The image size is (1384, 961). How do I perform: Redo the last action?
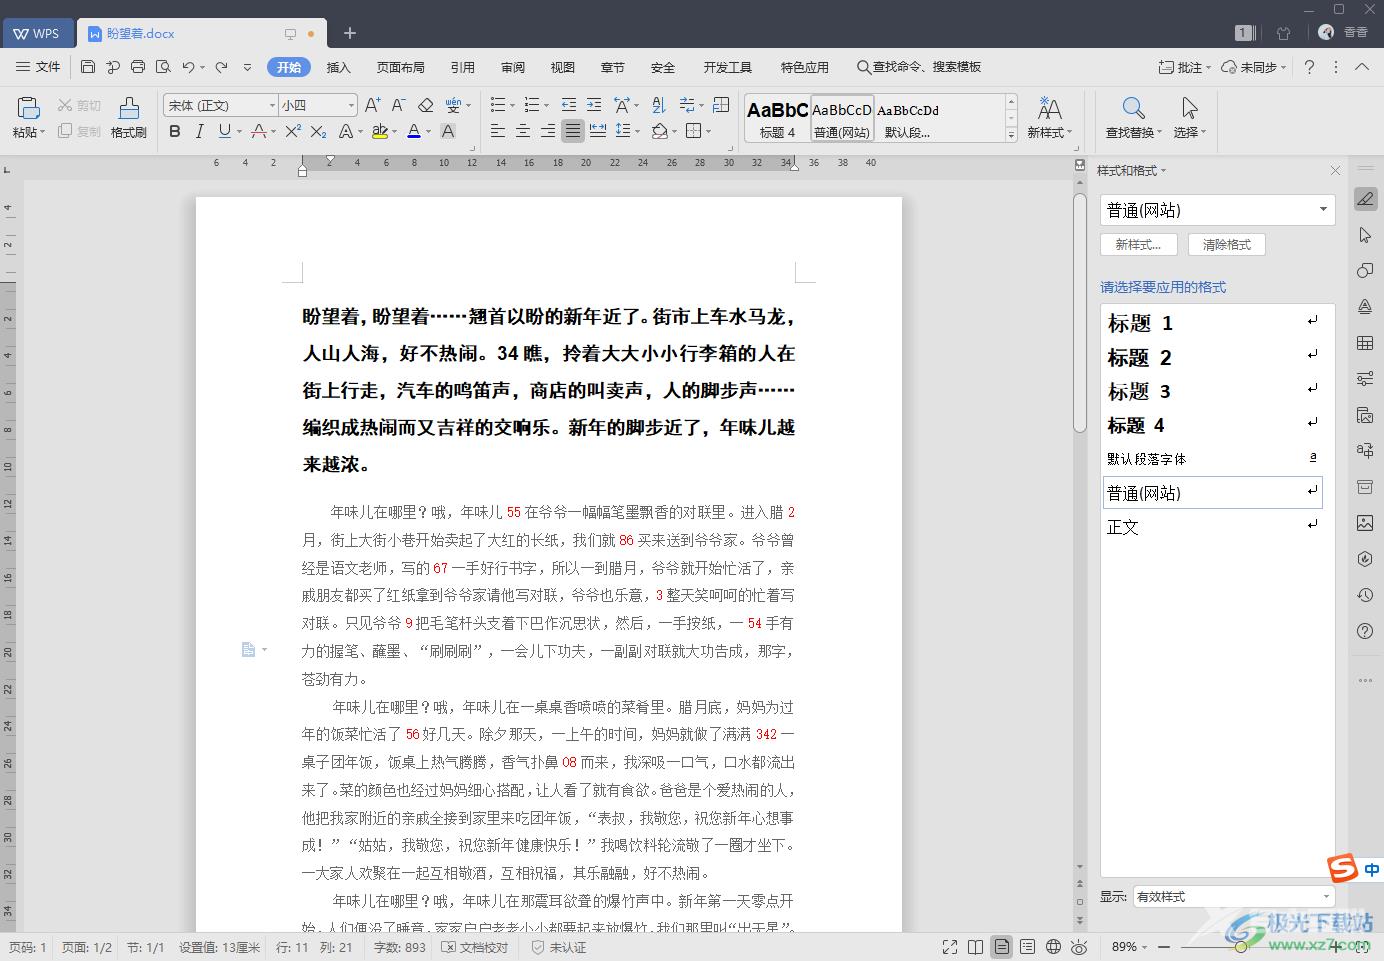tap(222, 67)
